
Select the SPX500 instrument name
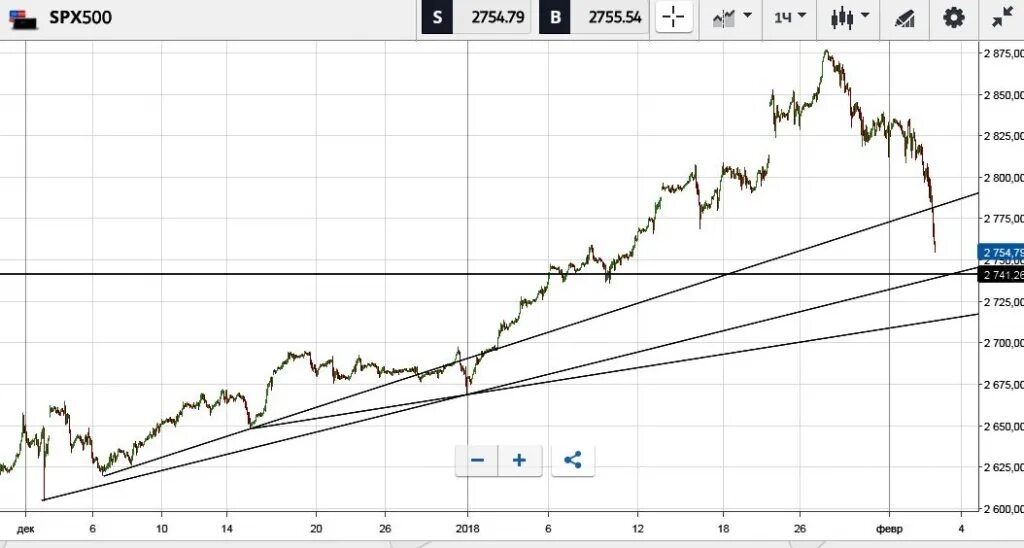80,18
